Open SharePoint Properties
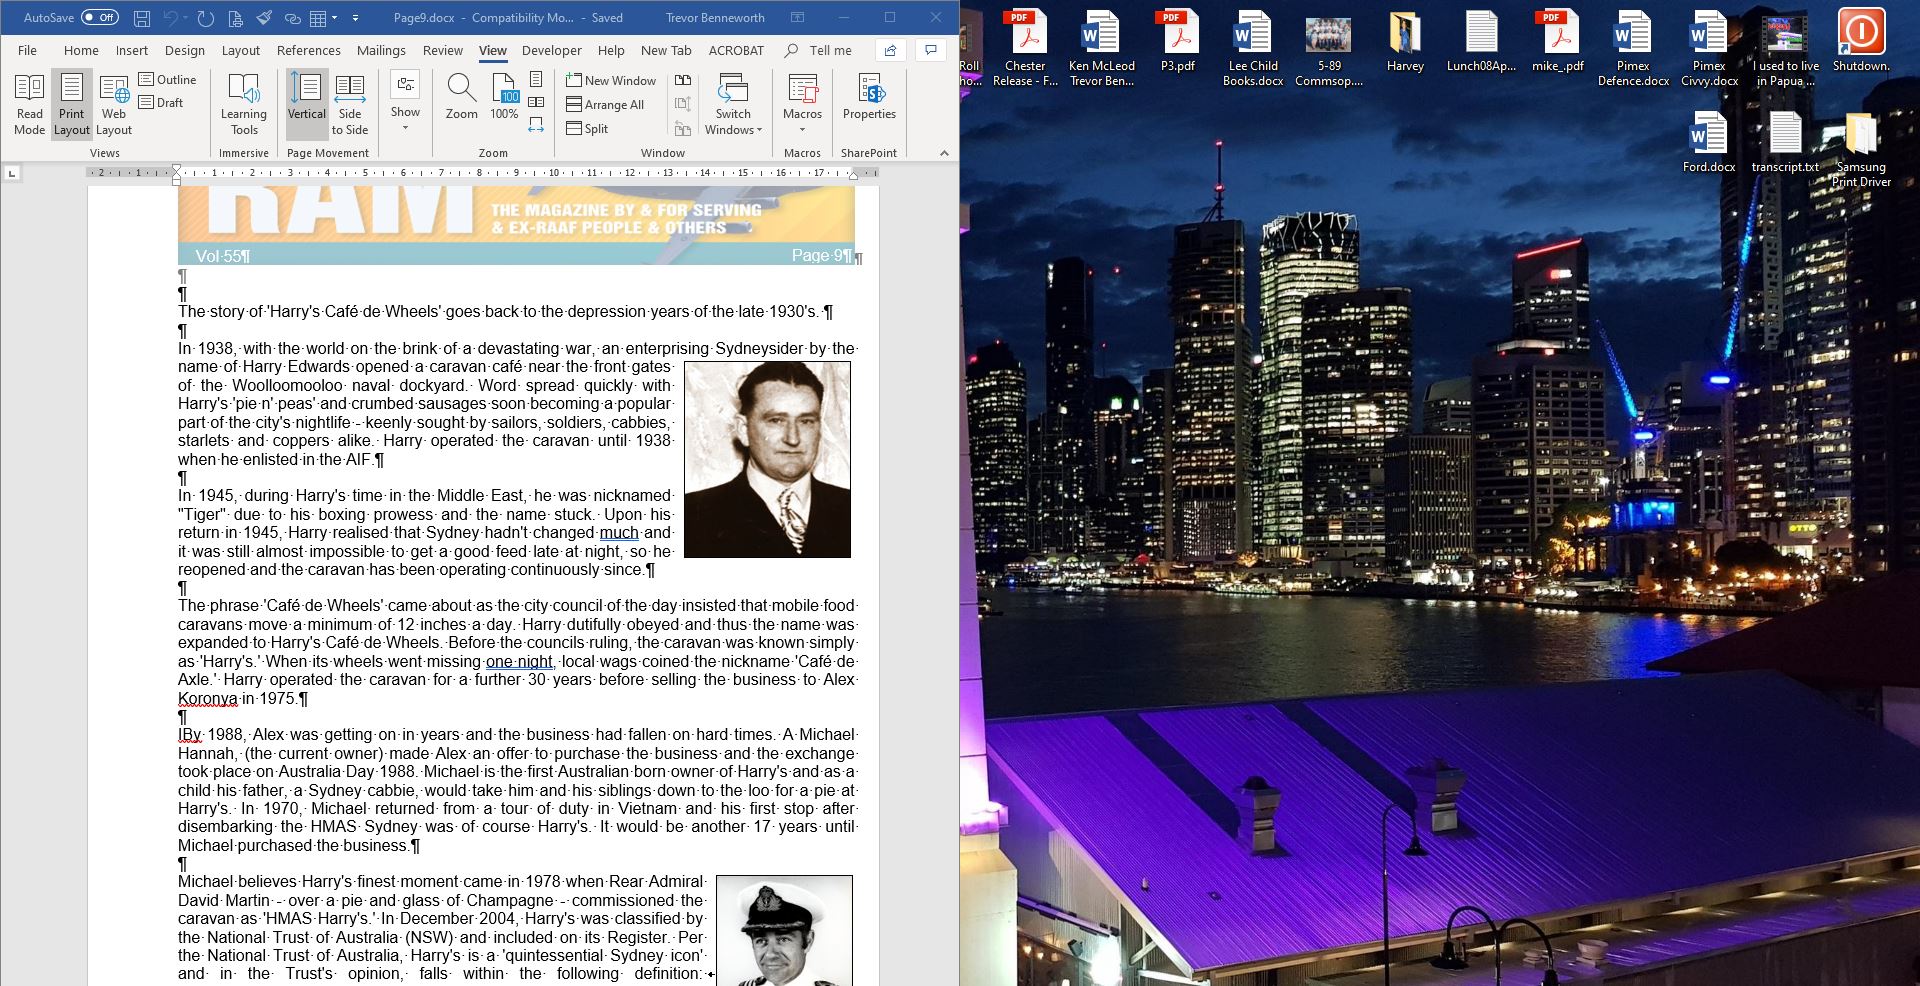Viewport: 1920px width, 986px height. tap(869, 98)
